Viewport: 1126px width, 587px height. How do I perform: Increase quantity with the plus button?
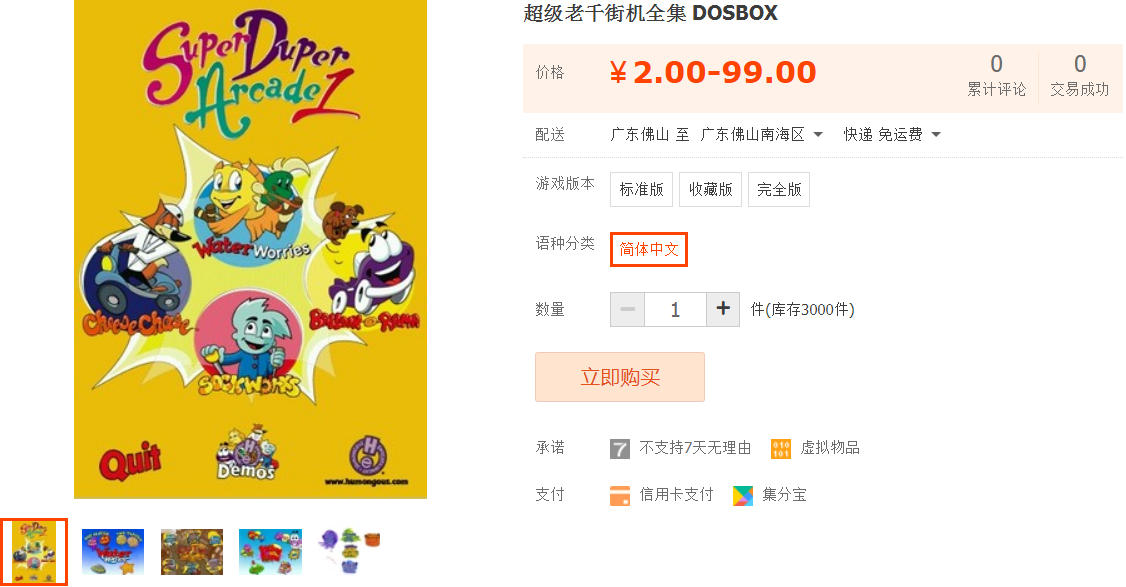[x=723, y=310]
